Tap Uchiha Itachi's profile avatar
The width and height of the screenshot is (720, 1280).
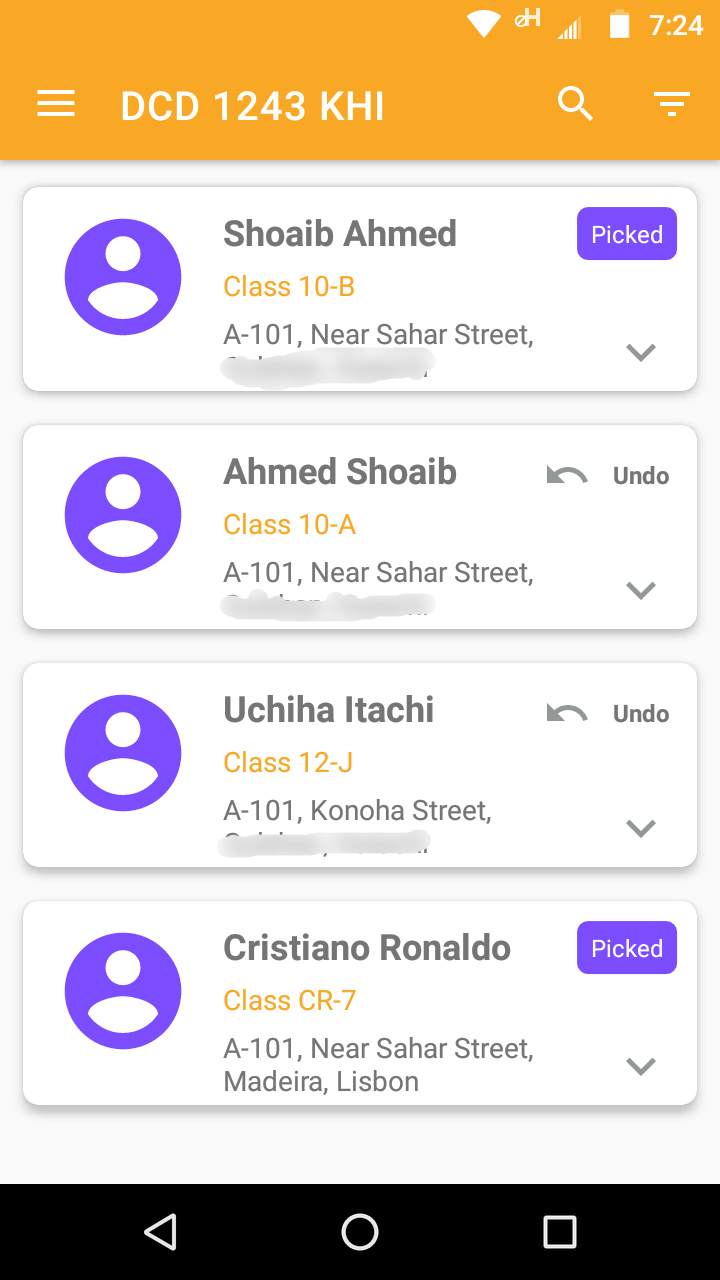[123, 753]
